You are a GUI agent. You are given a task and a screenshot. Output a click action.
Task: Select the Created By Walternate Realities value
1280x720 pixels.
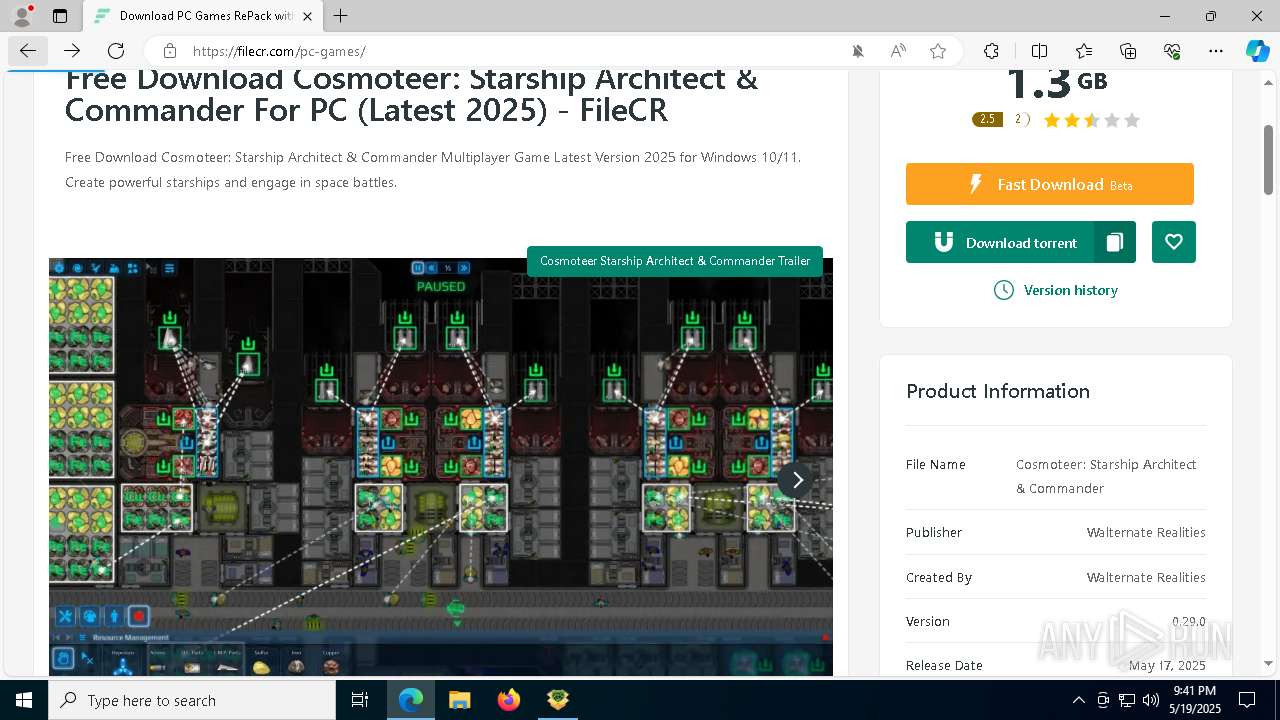[x=1146, y=577]
